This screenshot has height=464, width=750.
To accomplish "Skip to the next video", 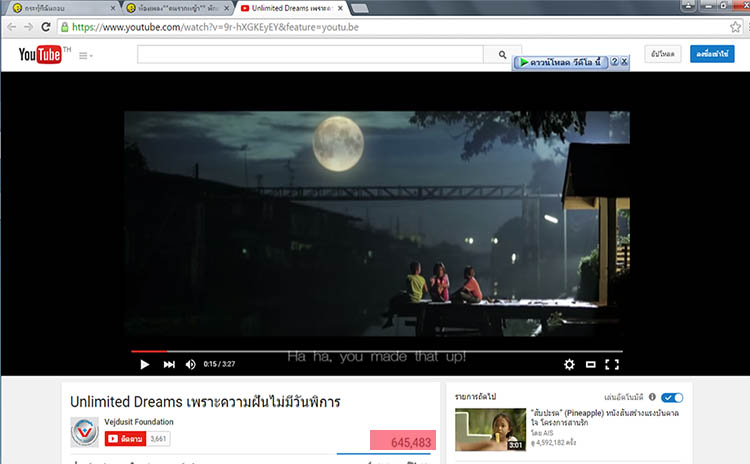I will [169, 365].
